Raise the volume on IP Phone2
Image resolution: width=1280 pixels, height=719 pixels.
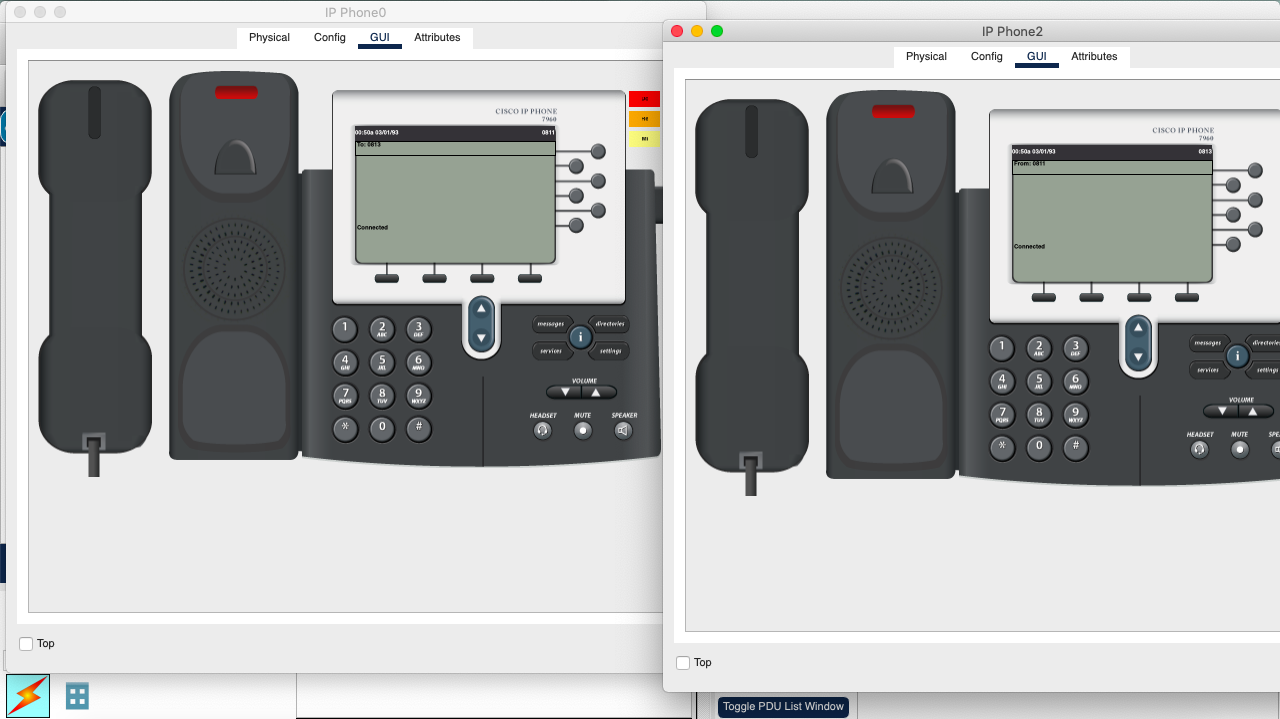coord(1256,411)
